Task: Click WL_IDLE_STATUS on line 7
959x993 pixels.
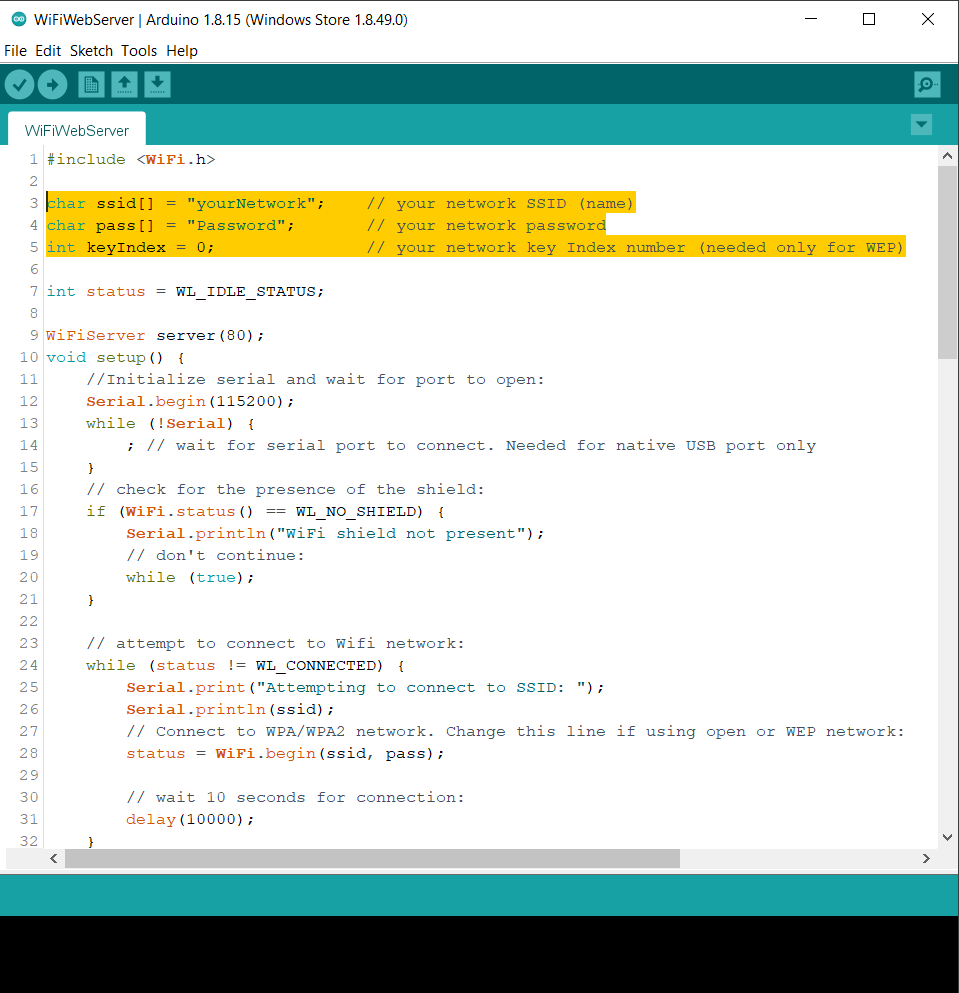Action: (246, 291)
